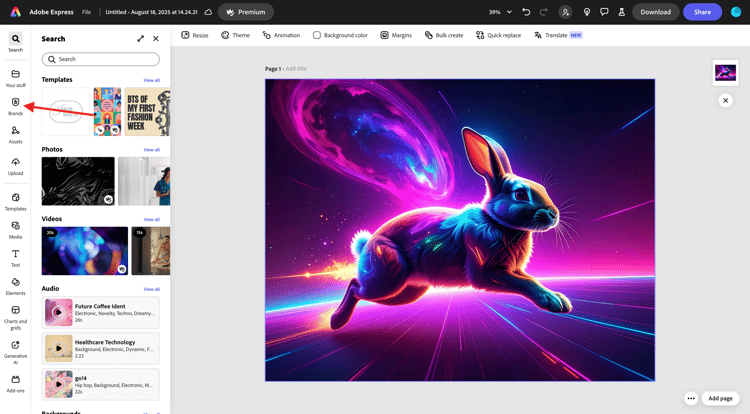Click the Undo arrow icon
The height and width of the screenshot is (414, 750).
[526, 12]
